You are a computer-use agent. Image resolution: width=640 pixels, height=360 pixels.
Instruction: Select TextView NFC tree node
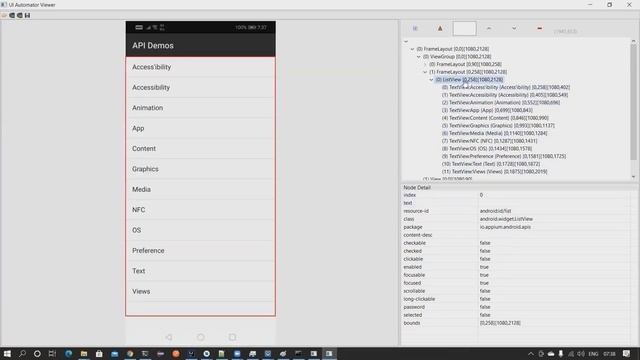[489, 141]
